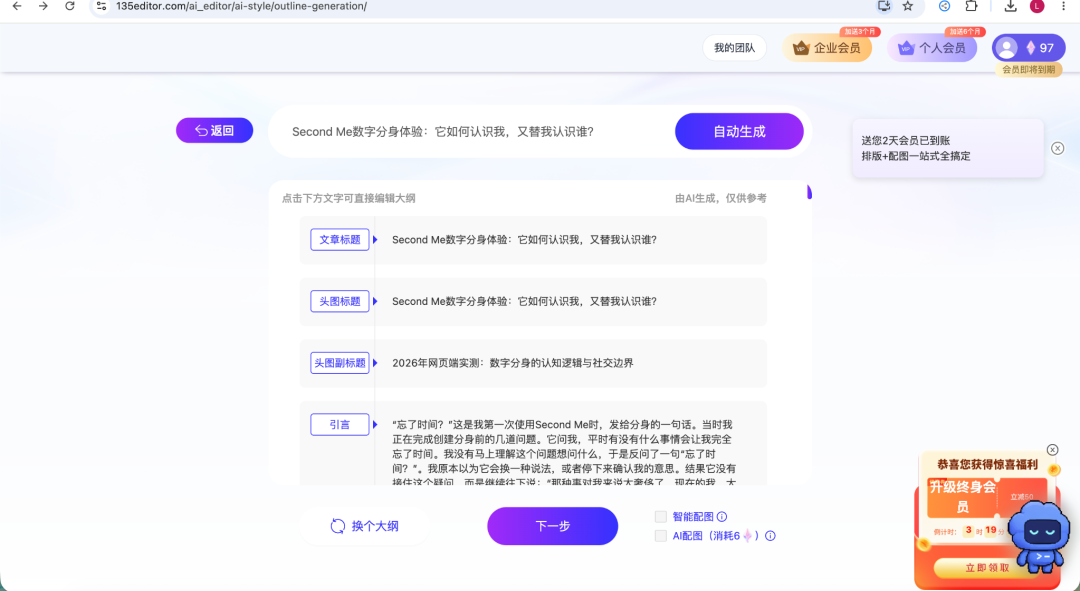The image size is (1080, 591).
Task: Click 换个大纲 to regenerate outline
Action: click(364, 526)
